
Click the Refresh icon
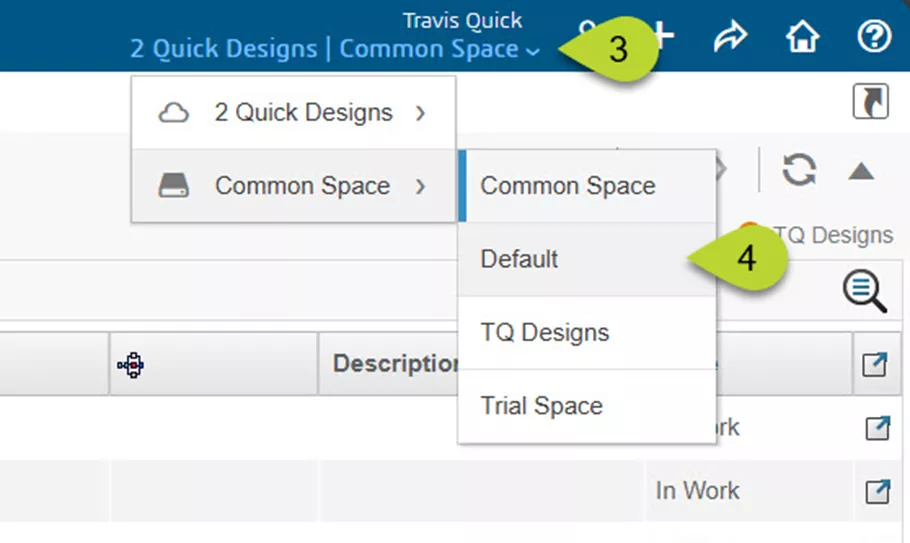click(x=799, y=170)
